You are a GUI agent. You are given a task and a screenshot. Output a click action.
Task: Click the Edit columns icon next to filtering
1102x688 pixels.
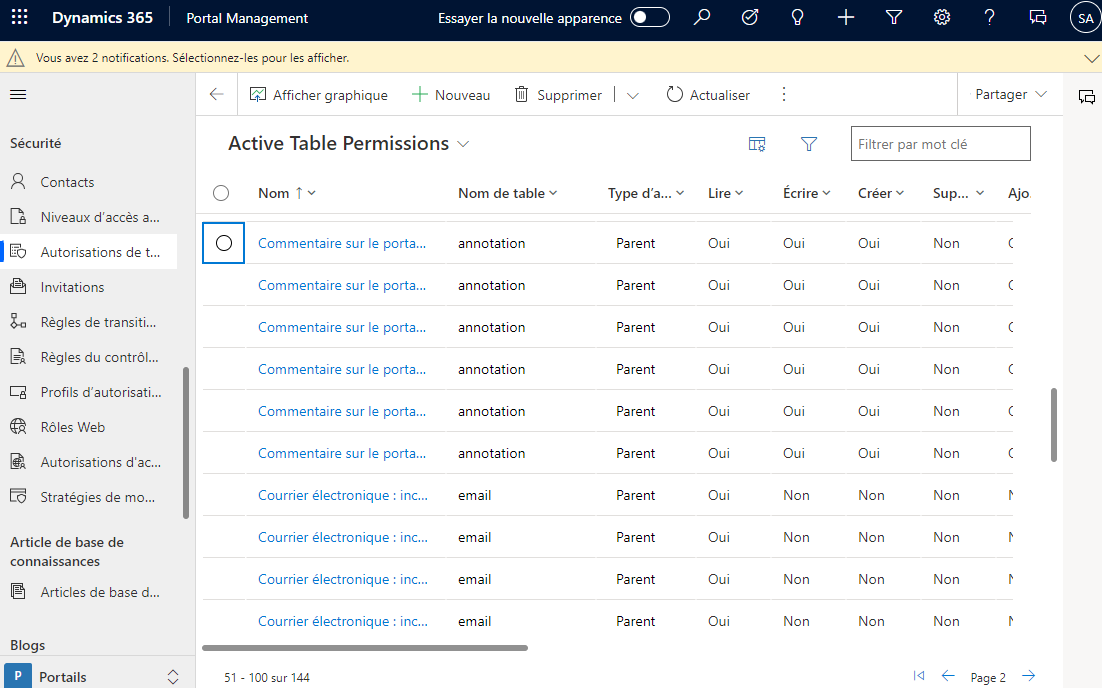757,144
